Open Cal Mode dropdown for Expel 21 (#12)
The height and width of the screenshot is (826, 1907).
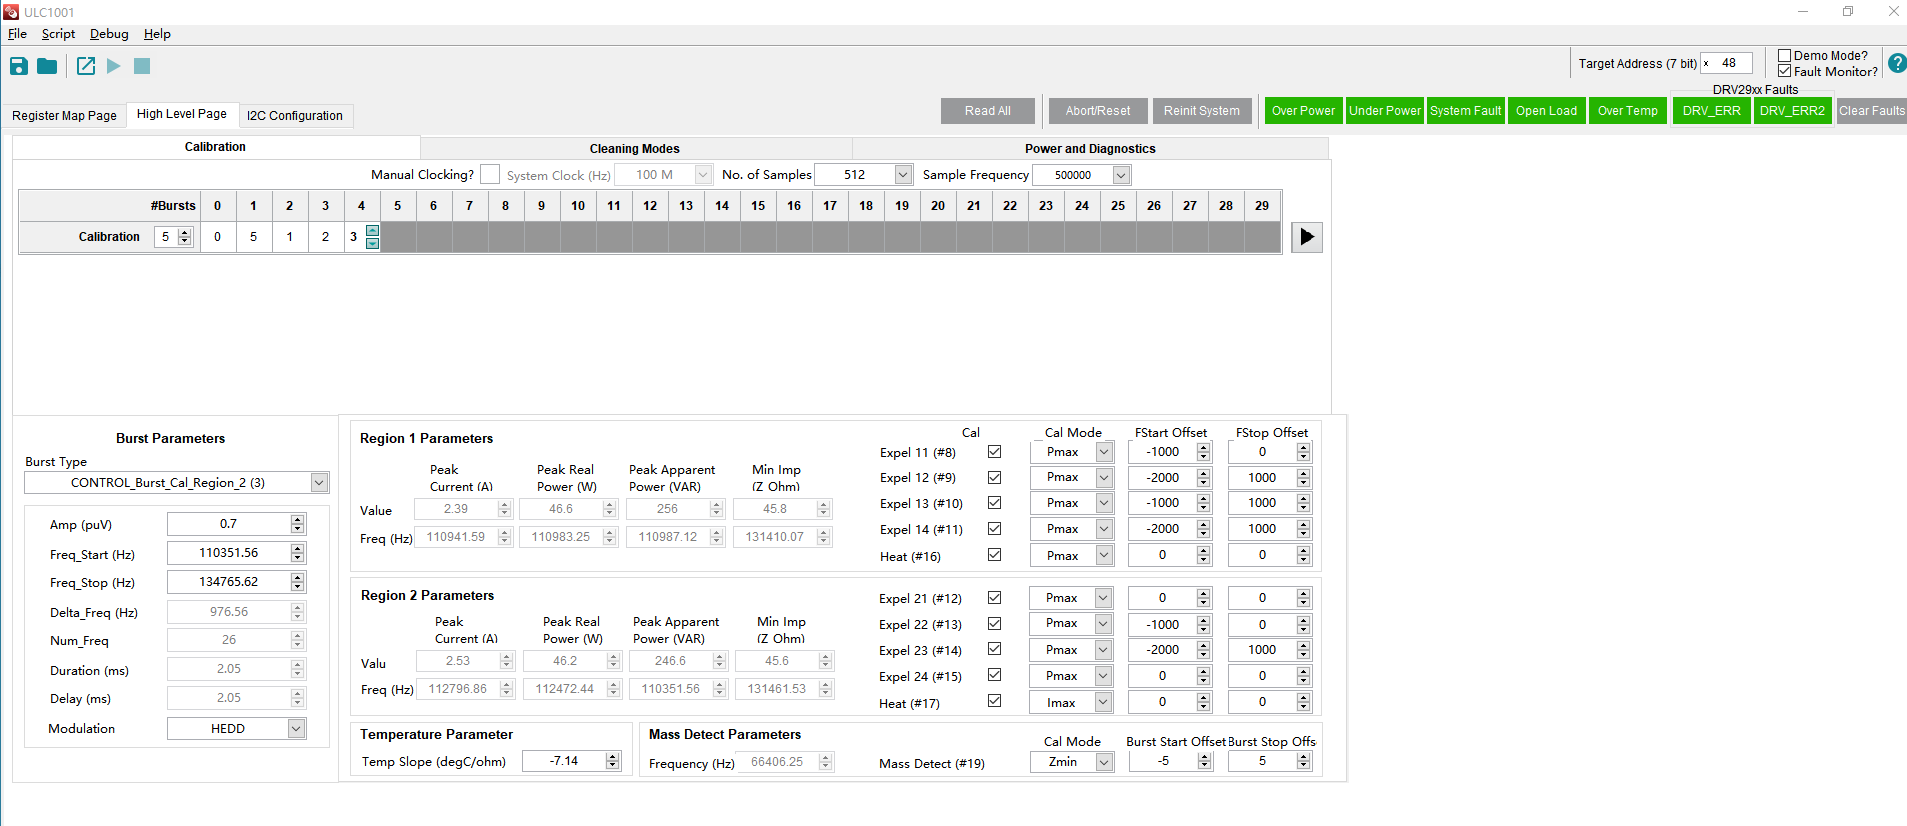(x=1103, y=598)
